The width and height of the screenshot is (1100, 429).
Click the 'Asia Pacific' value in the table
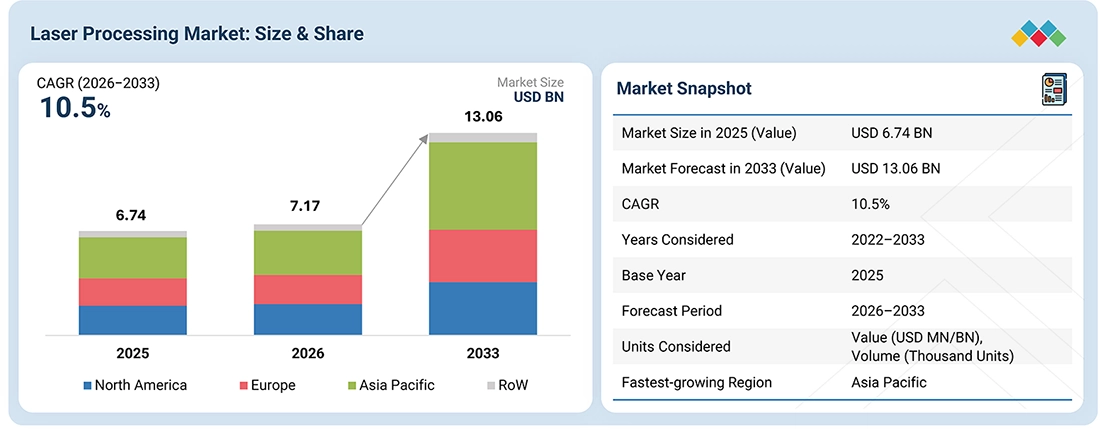(x=889, y=383)
